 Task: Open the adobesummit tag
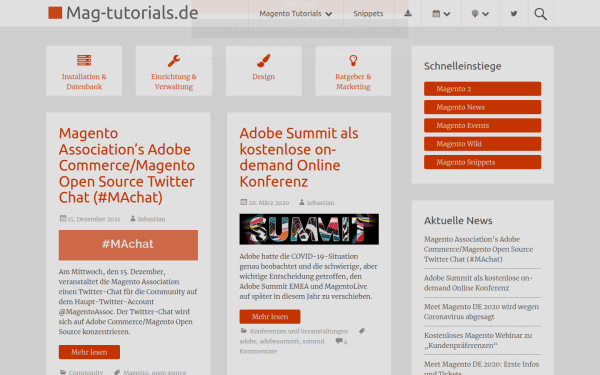(x=279, y=341)
